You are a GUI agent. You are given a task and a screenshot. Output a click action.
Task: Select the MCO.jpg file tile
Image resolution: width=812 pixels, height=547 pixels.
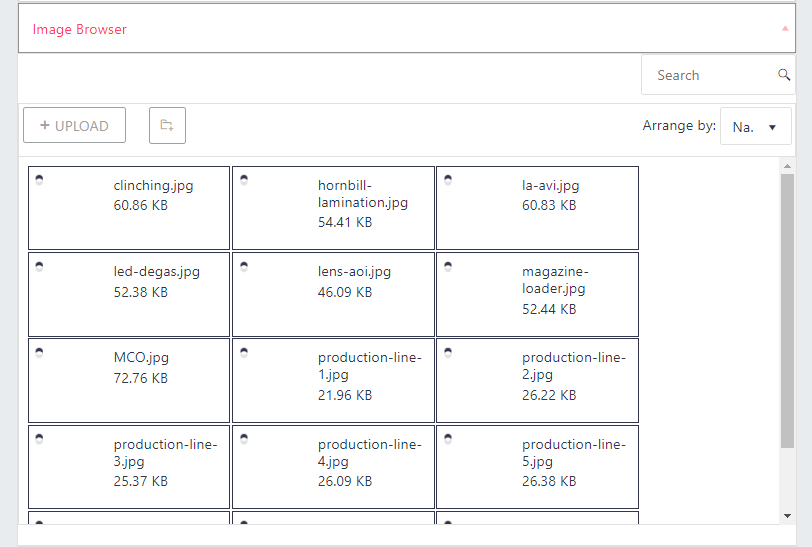coord(129,380)
